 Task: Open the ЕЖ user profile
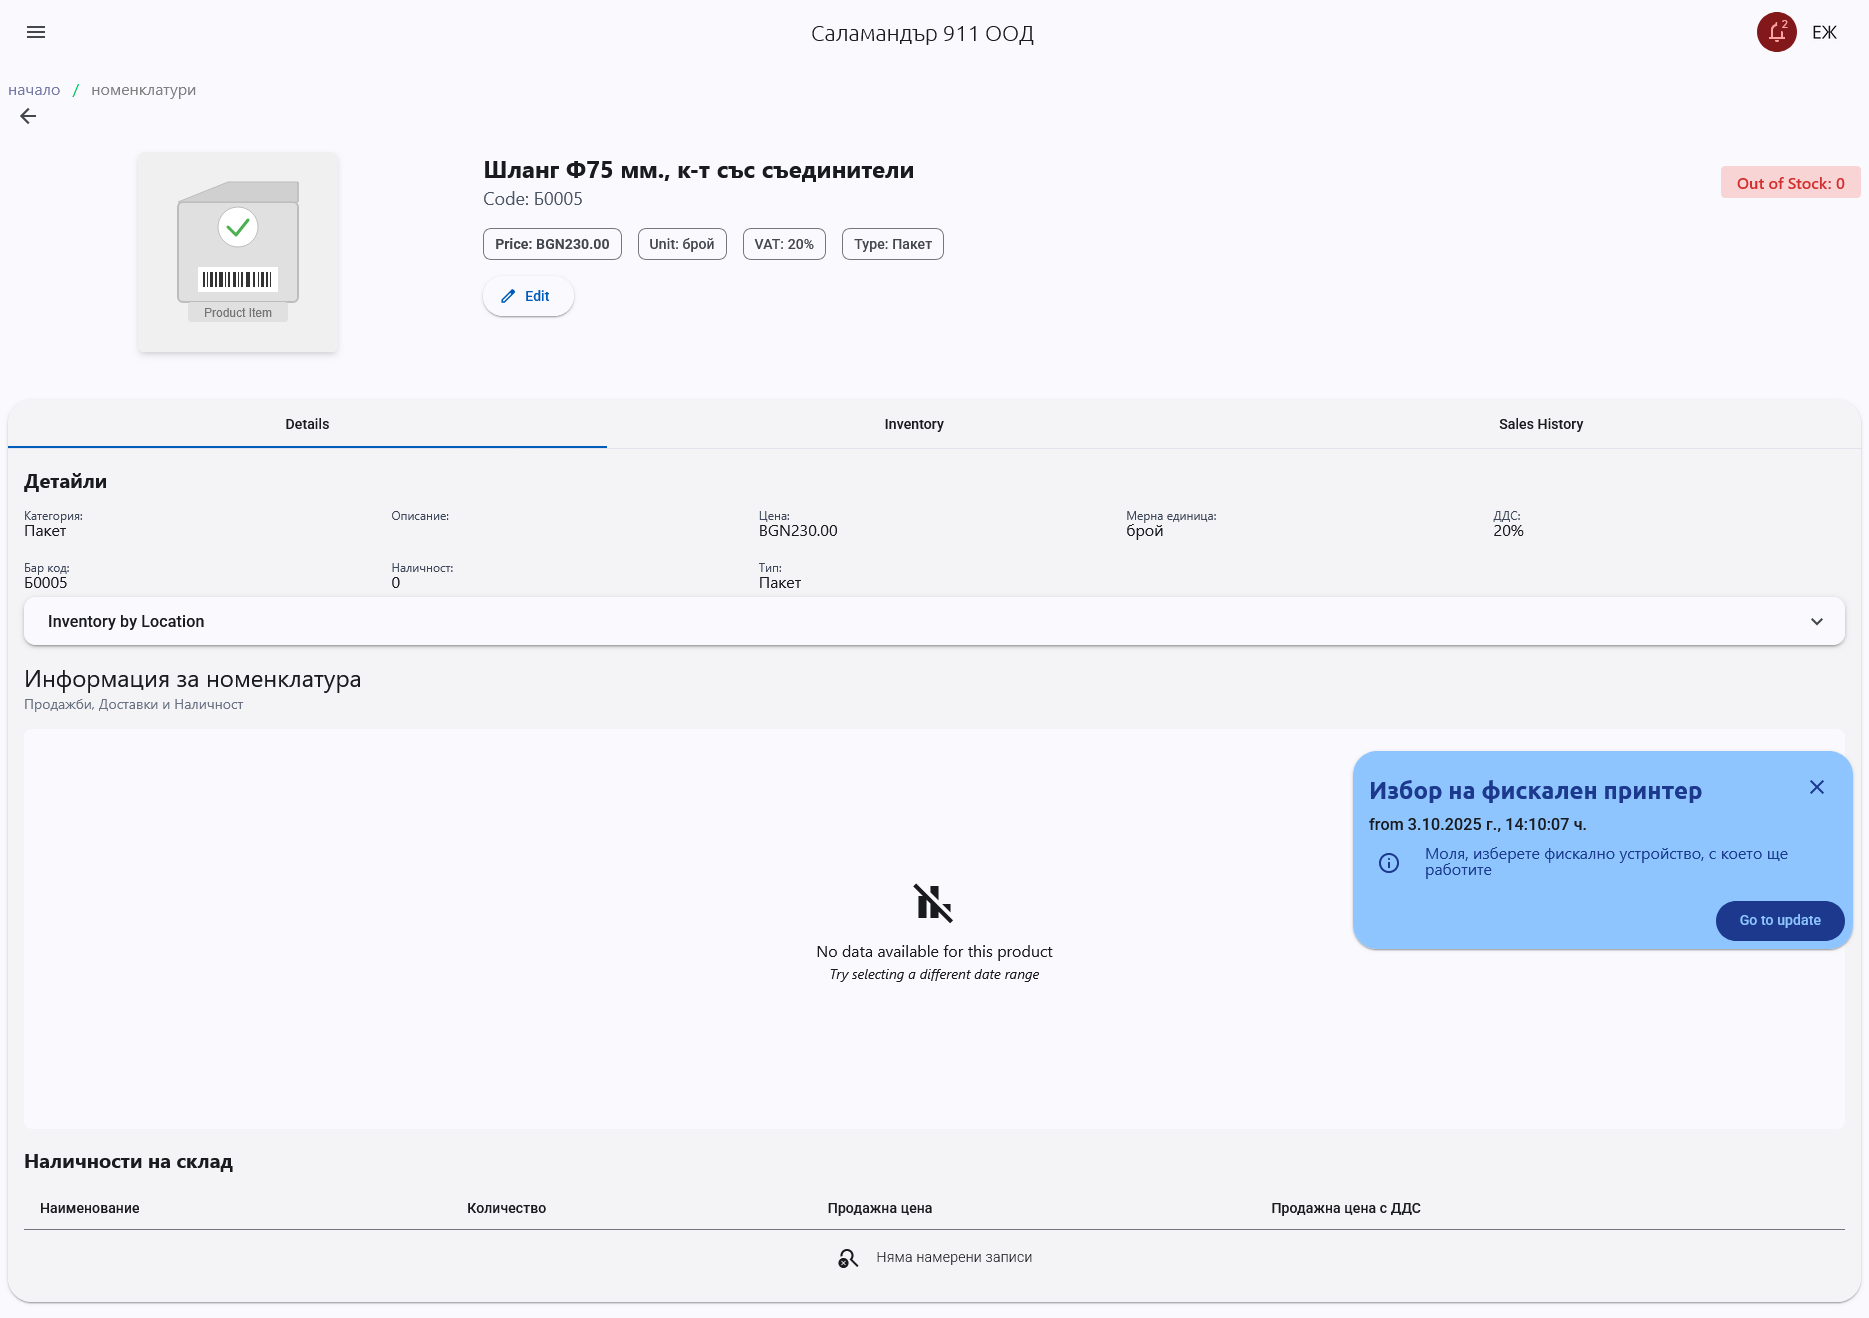tap(1824, 32)
